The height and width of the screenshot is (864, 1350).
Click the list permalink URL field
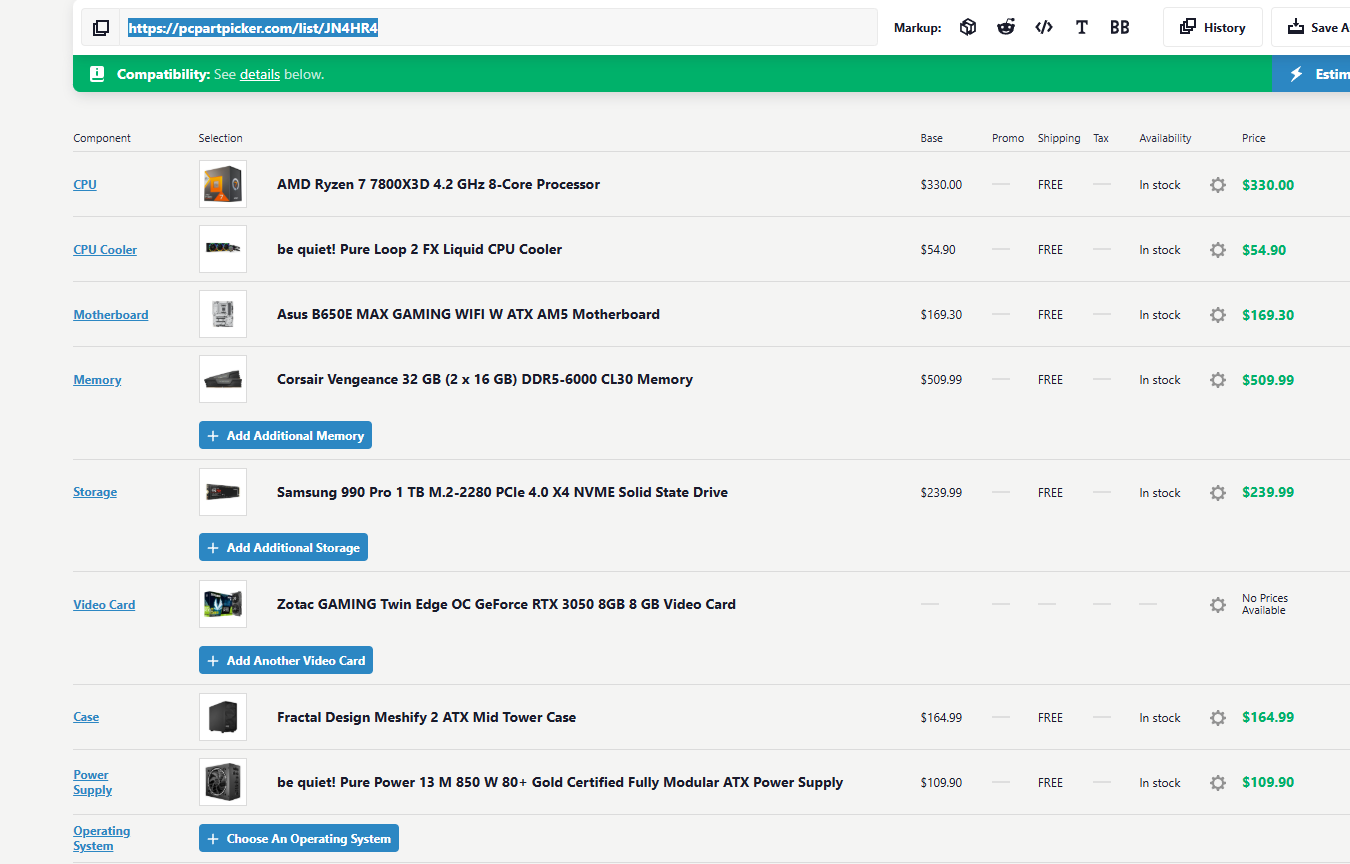click(x=498, y=28)
